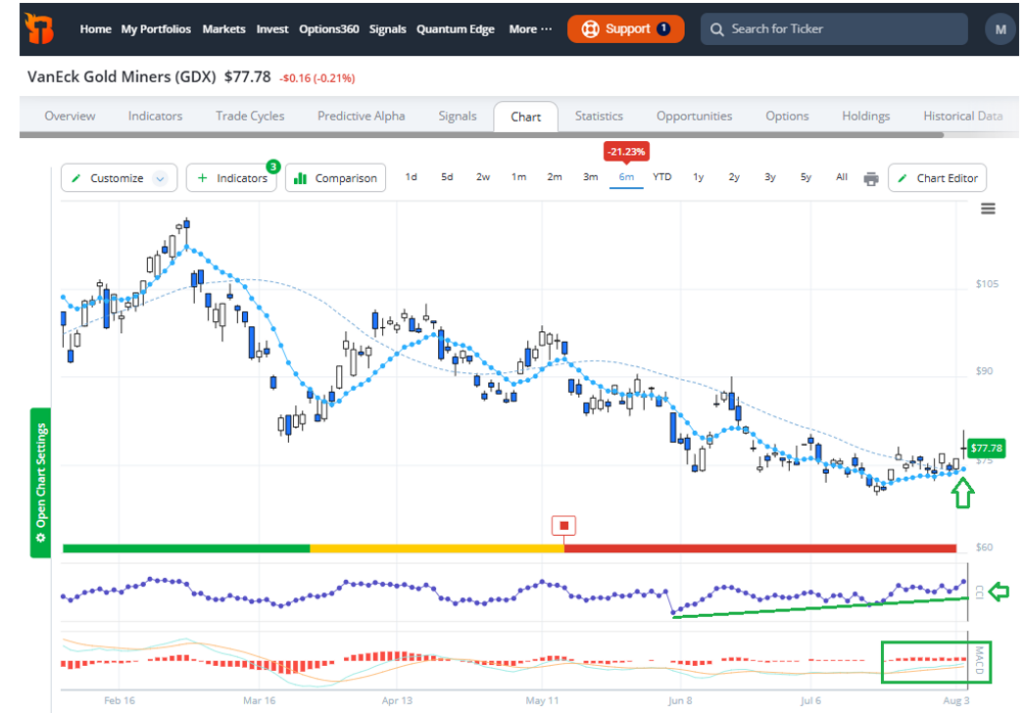The image size is (1024, 713).
Task: Open the Chart Settings side panel
Action: [x=40, y=483]
